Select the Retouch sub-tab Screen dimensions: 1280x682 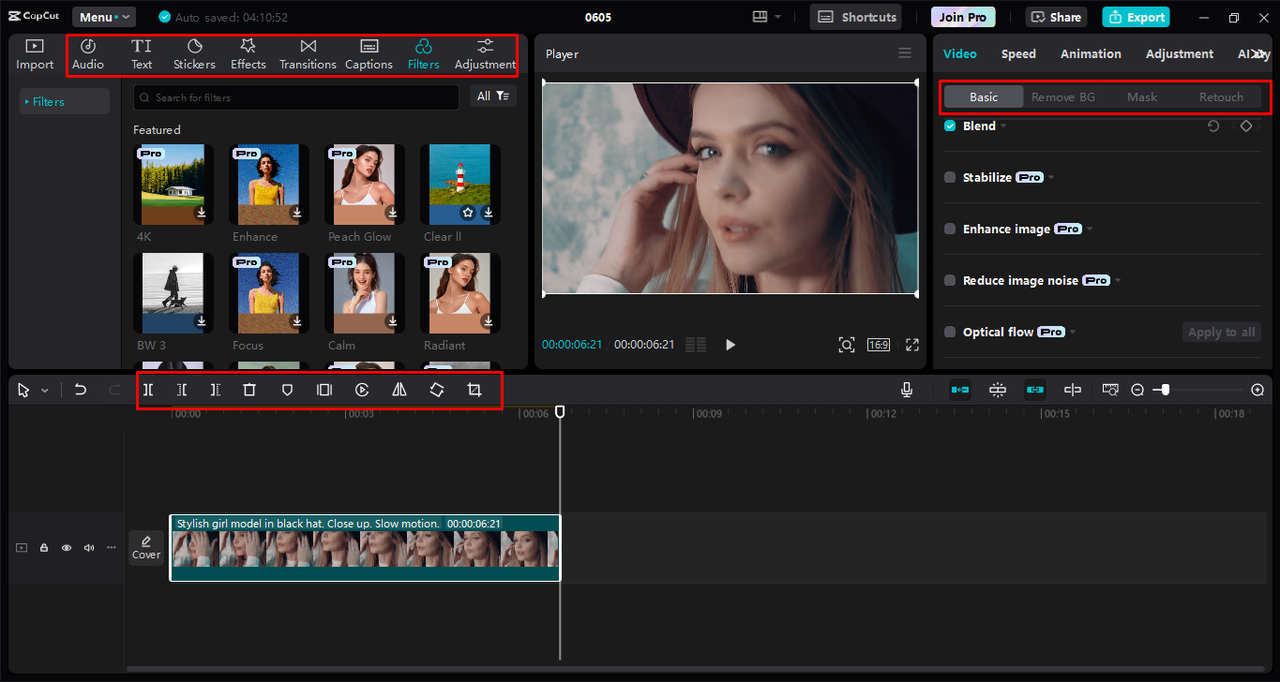1221,97
